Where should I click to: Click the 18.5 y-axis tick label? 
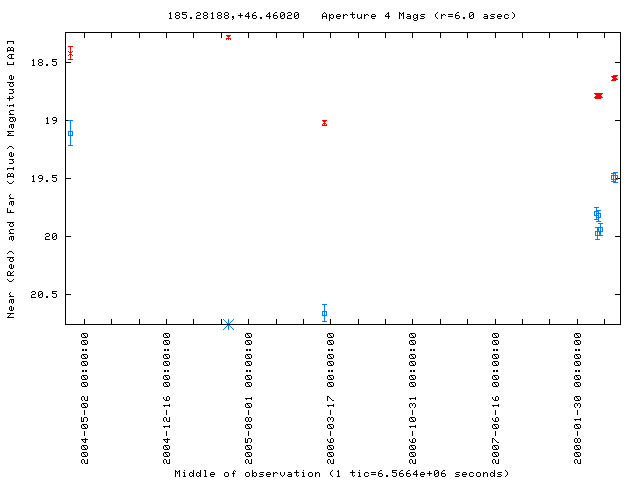click(44, 62)
